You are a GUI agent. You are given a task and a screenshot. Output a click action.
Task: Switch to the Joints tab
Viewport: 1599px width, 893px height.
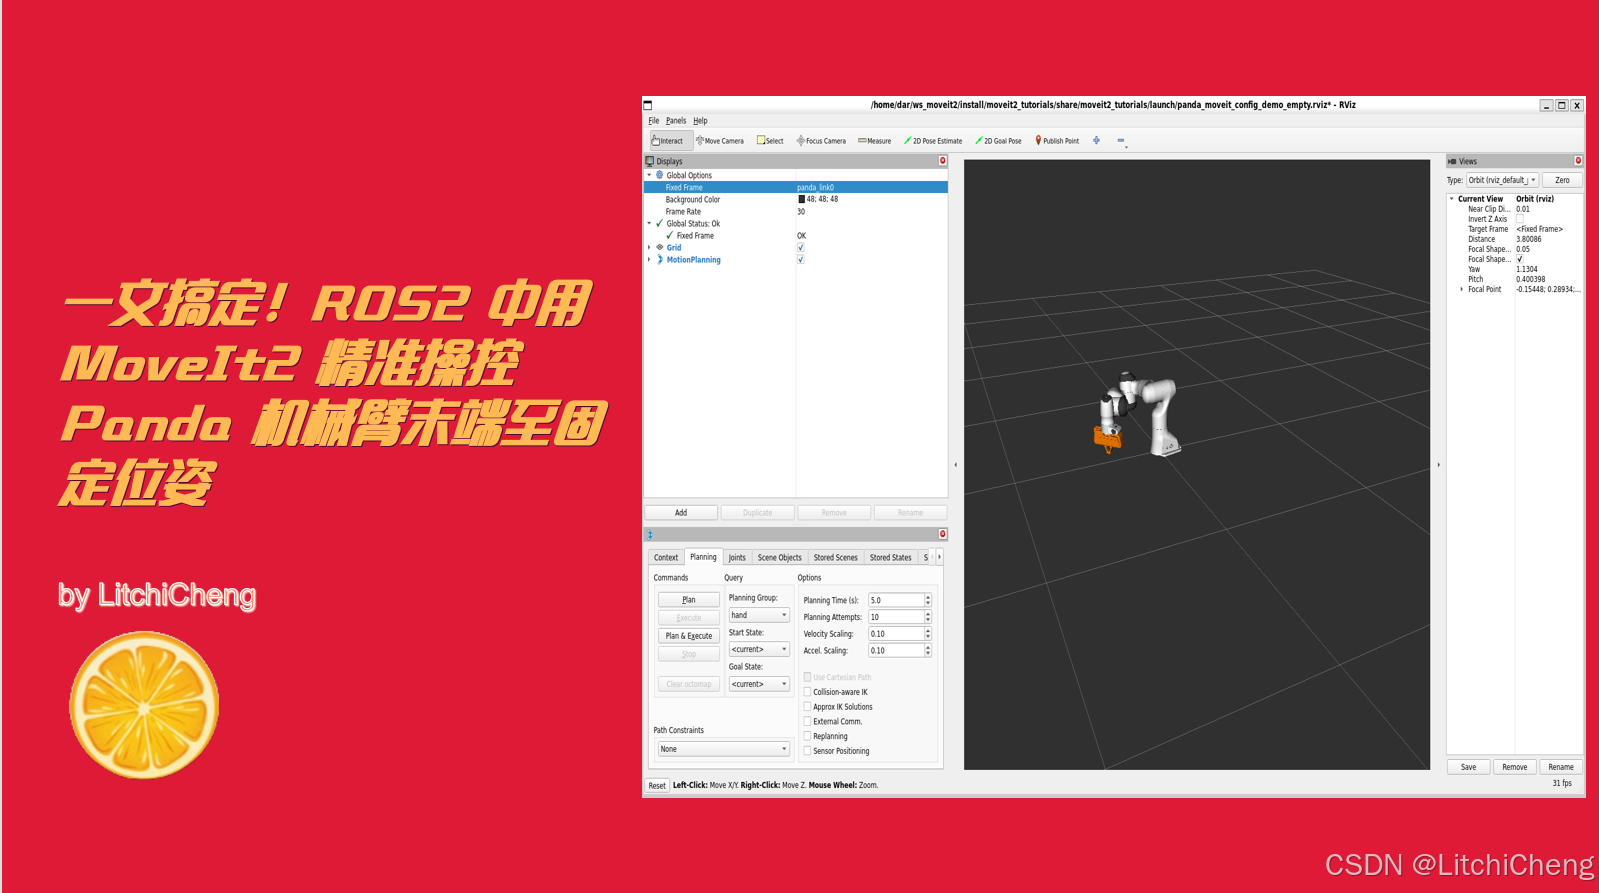coord(737,558)
